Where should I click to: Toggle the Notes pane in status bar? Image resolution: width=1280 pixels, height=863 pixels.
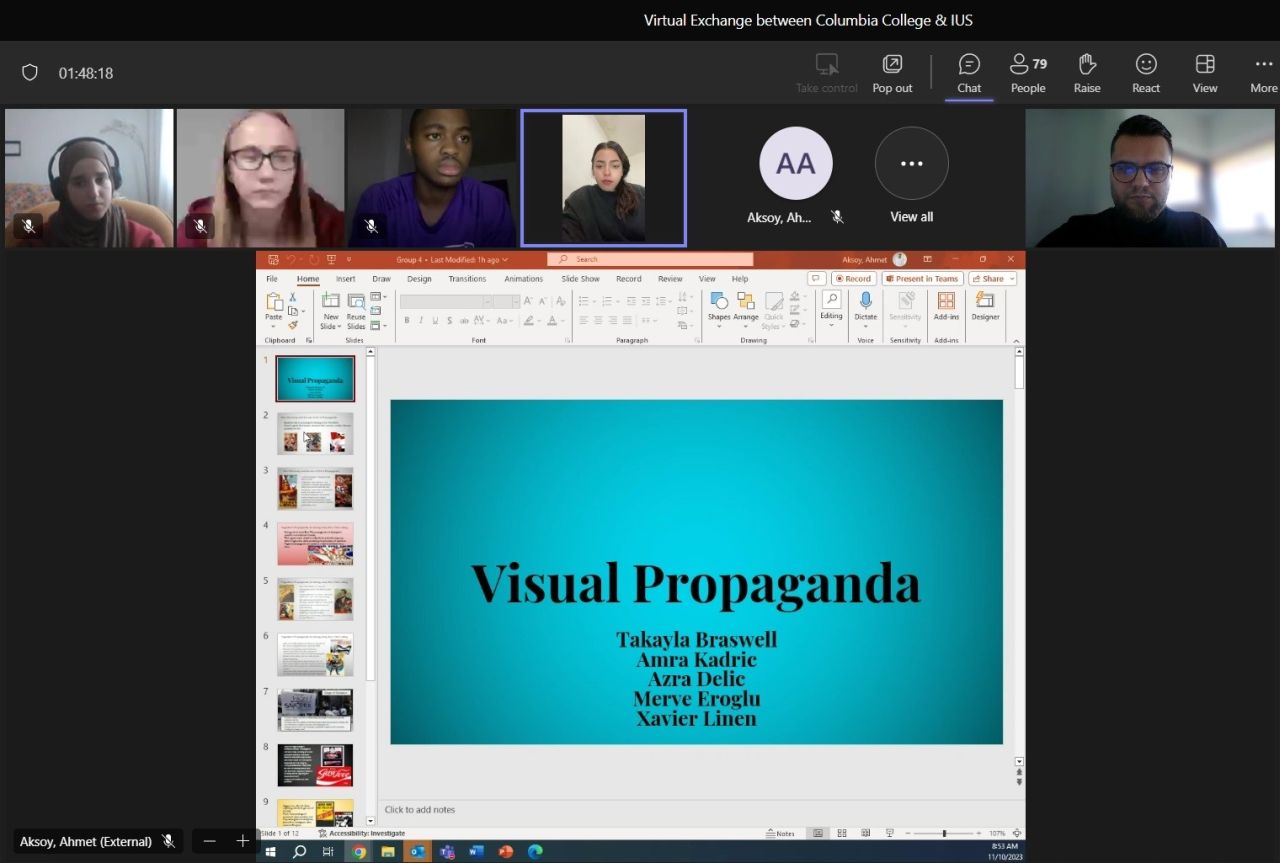780,833
